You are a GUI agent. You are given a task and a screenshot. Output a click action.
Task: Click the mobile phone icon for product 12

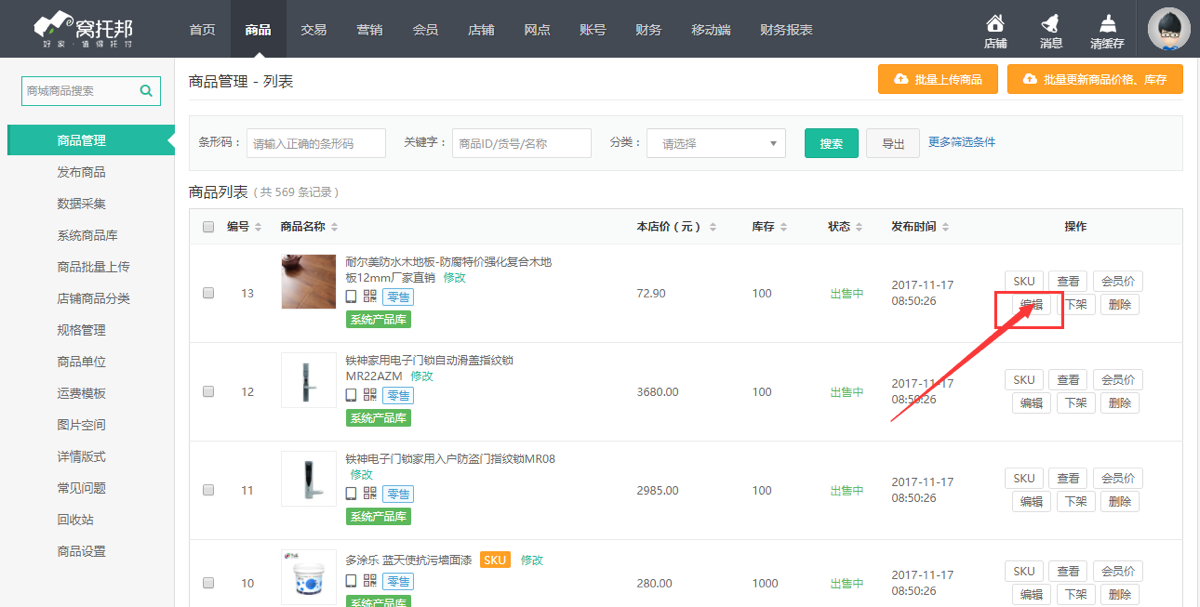[351, 394]
